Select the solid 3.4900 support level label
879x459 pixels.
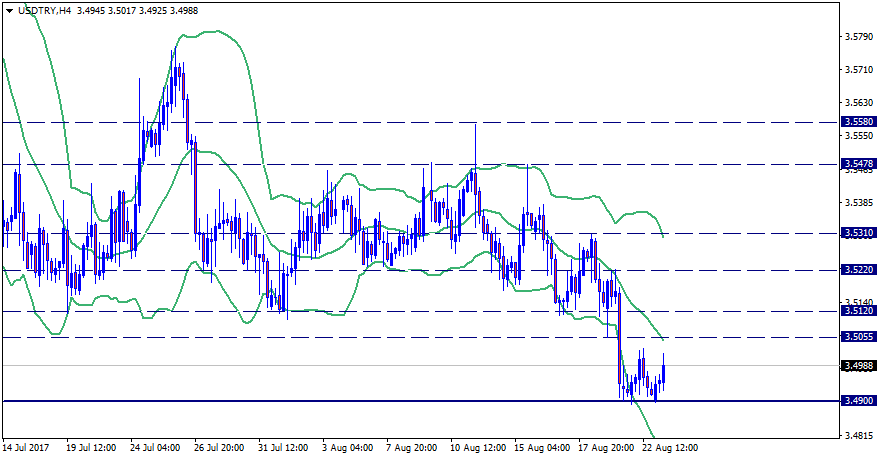click(859, 401)
